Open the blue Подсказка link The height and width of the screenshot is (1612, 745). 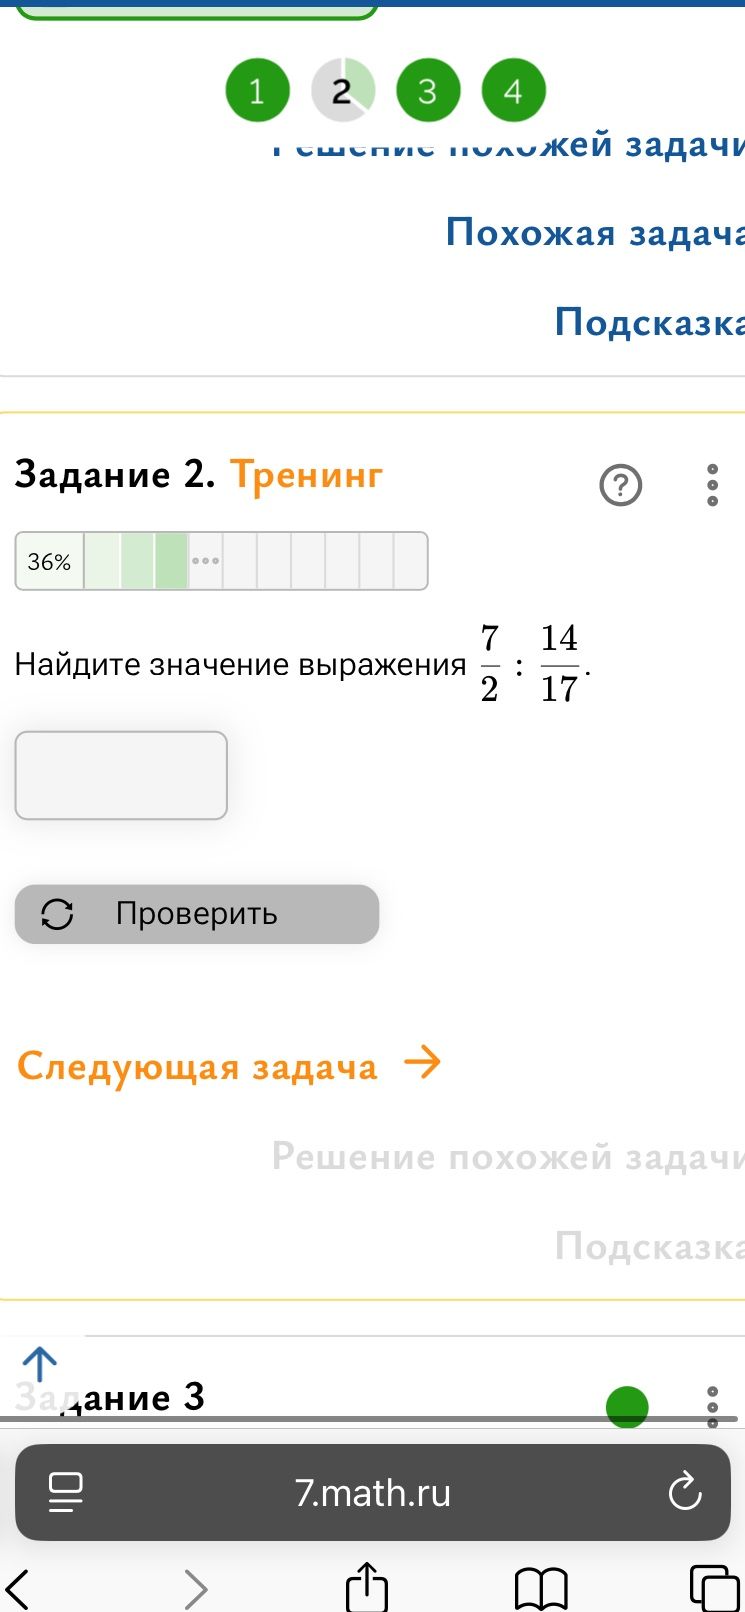click(x=650, y=322)
